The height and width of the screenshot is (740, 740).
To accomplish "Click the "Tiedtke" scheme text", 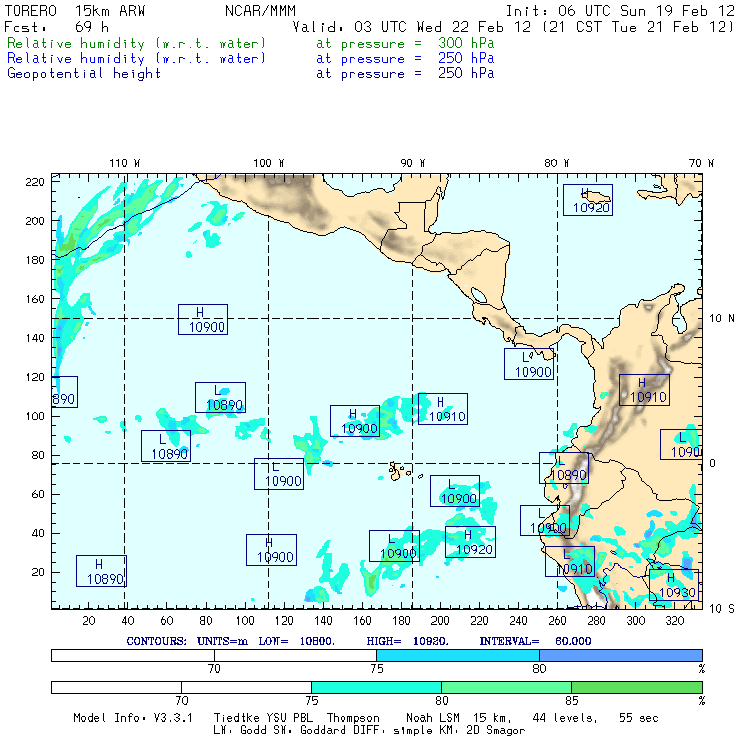I will click(236, 718).
